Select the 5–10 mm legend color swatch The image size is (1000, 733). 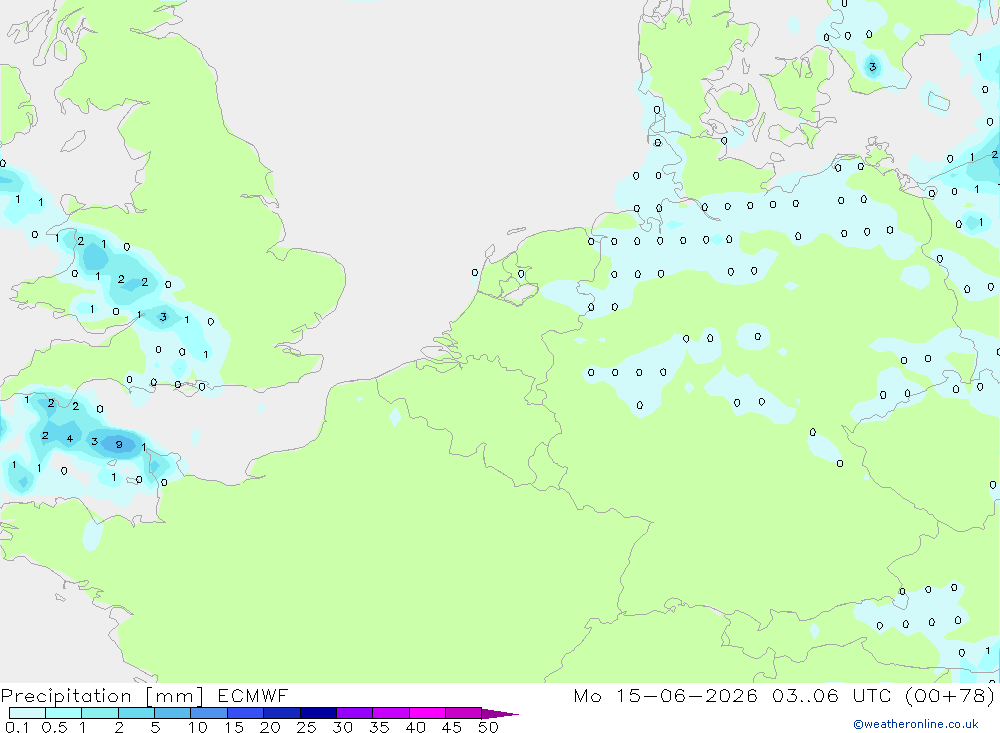(172, 713)
